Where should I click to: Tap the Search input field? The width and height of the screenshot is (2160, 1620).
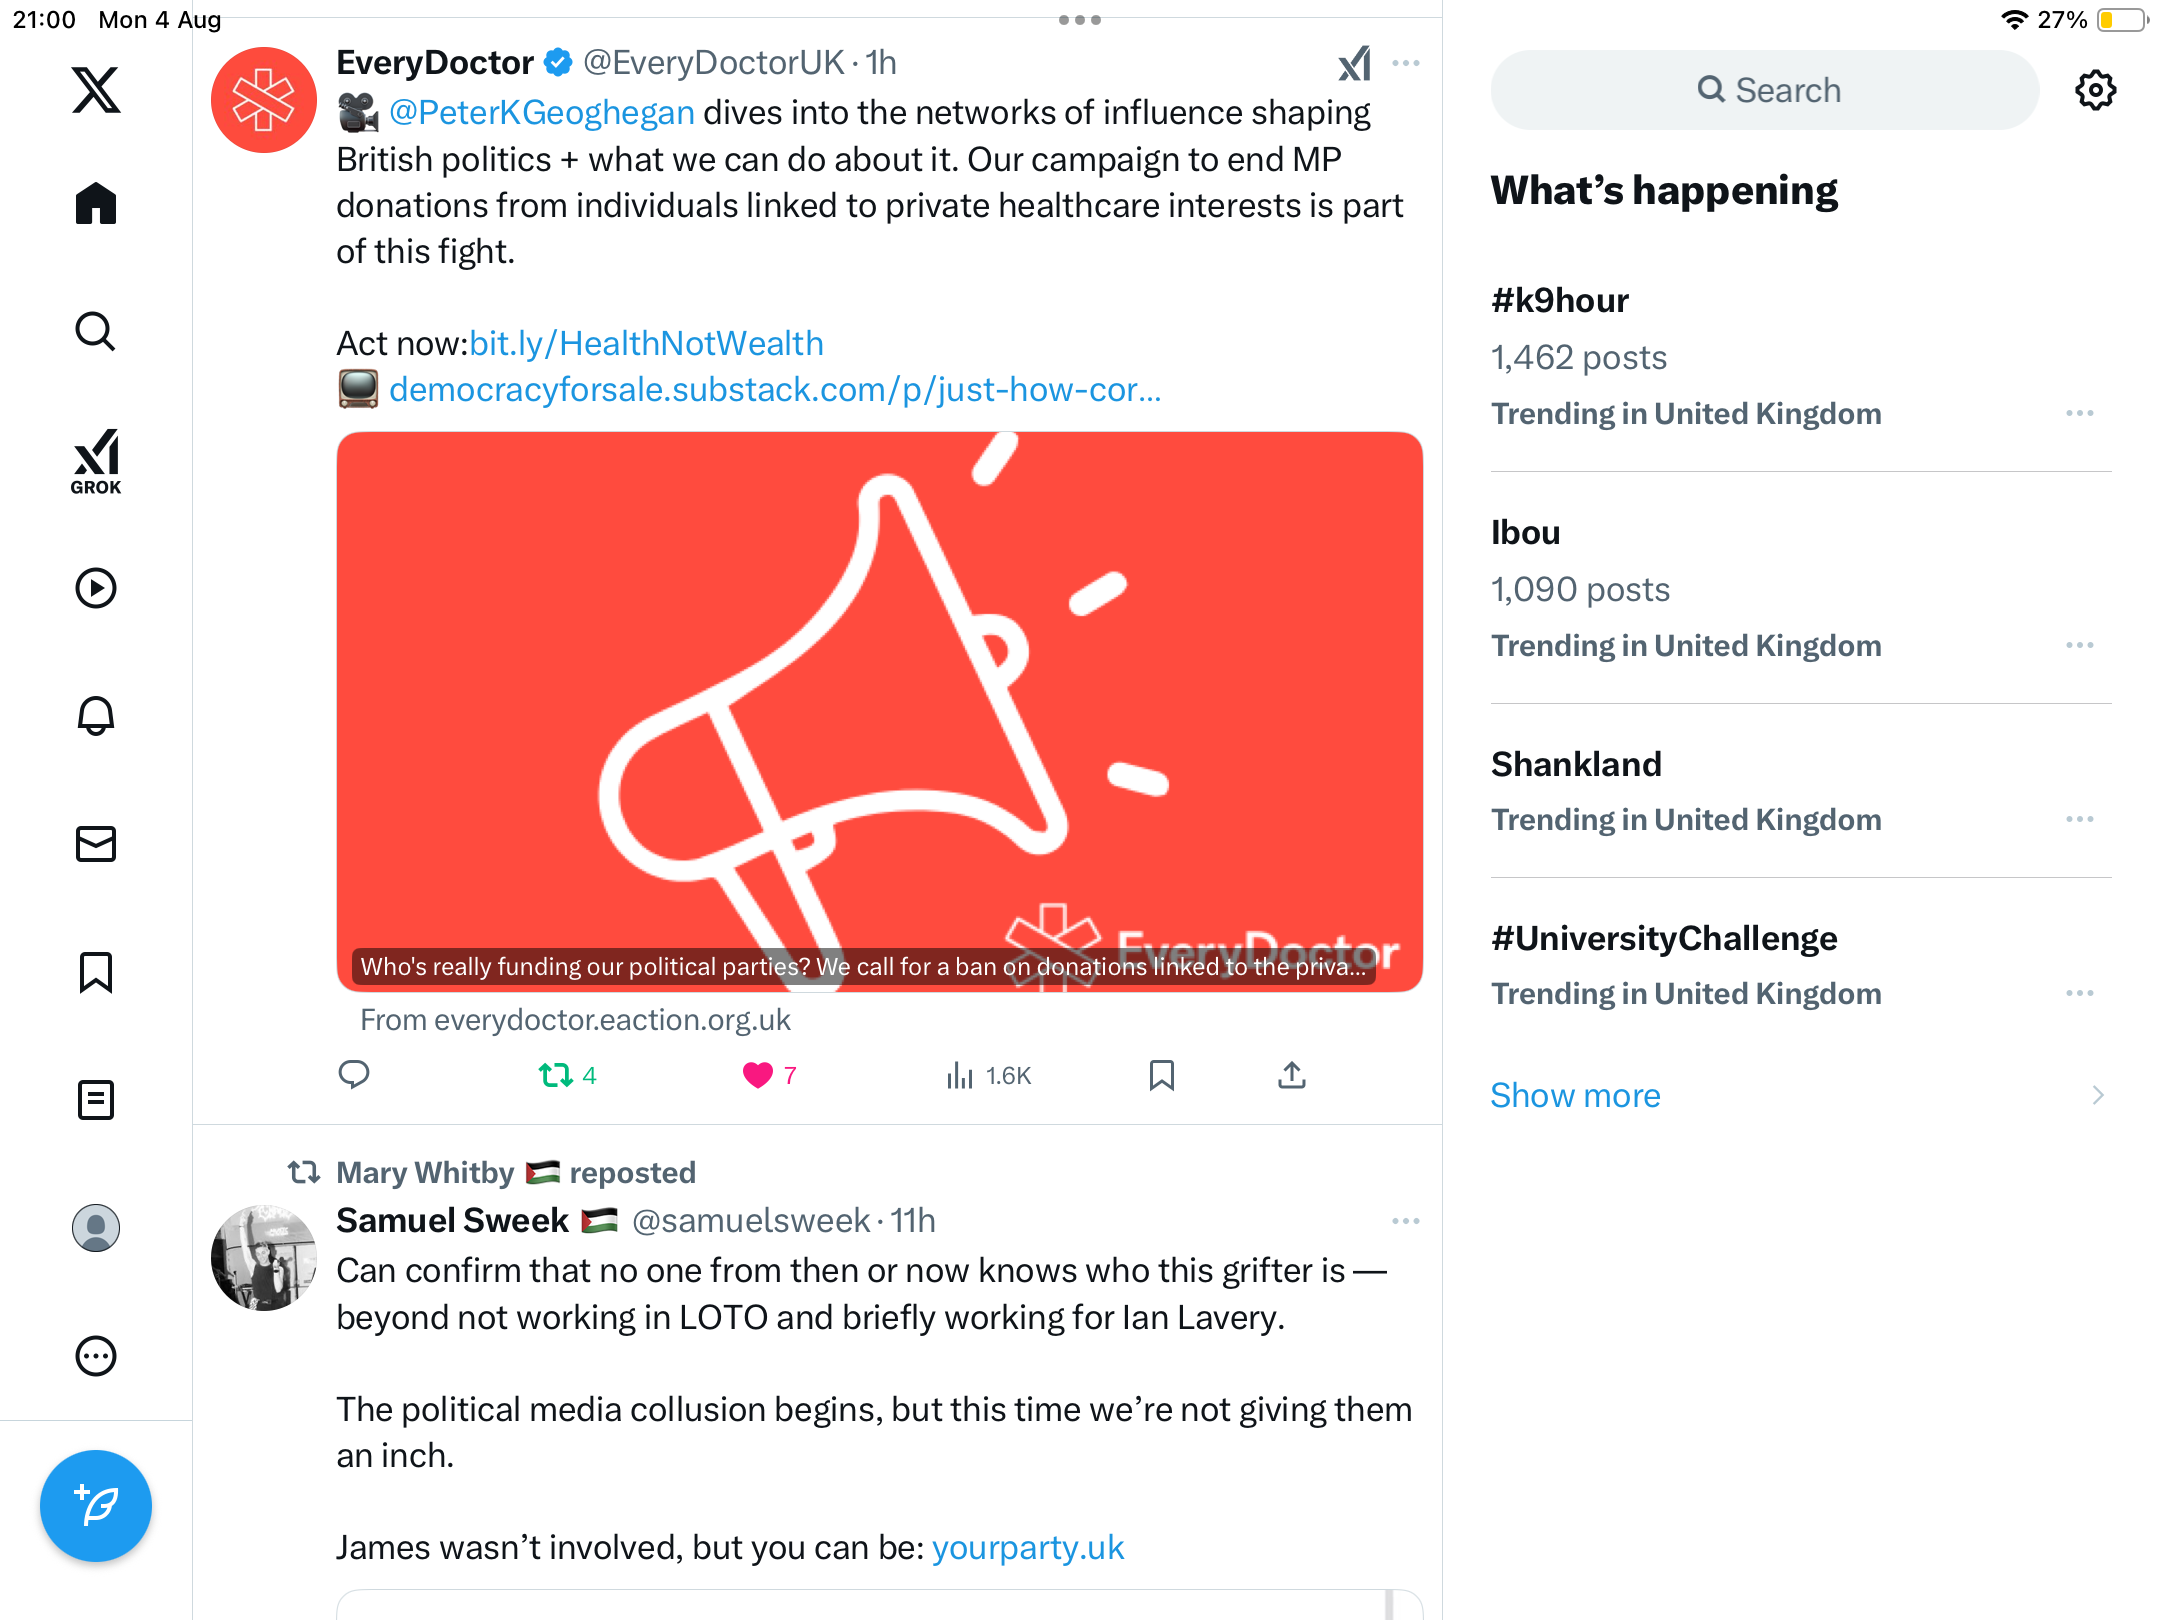[x=1765, y=90]
